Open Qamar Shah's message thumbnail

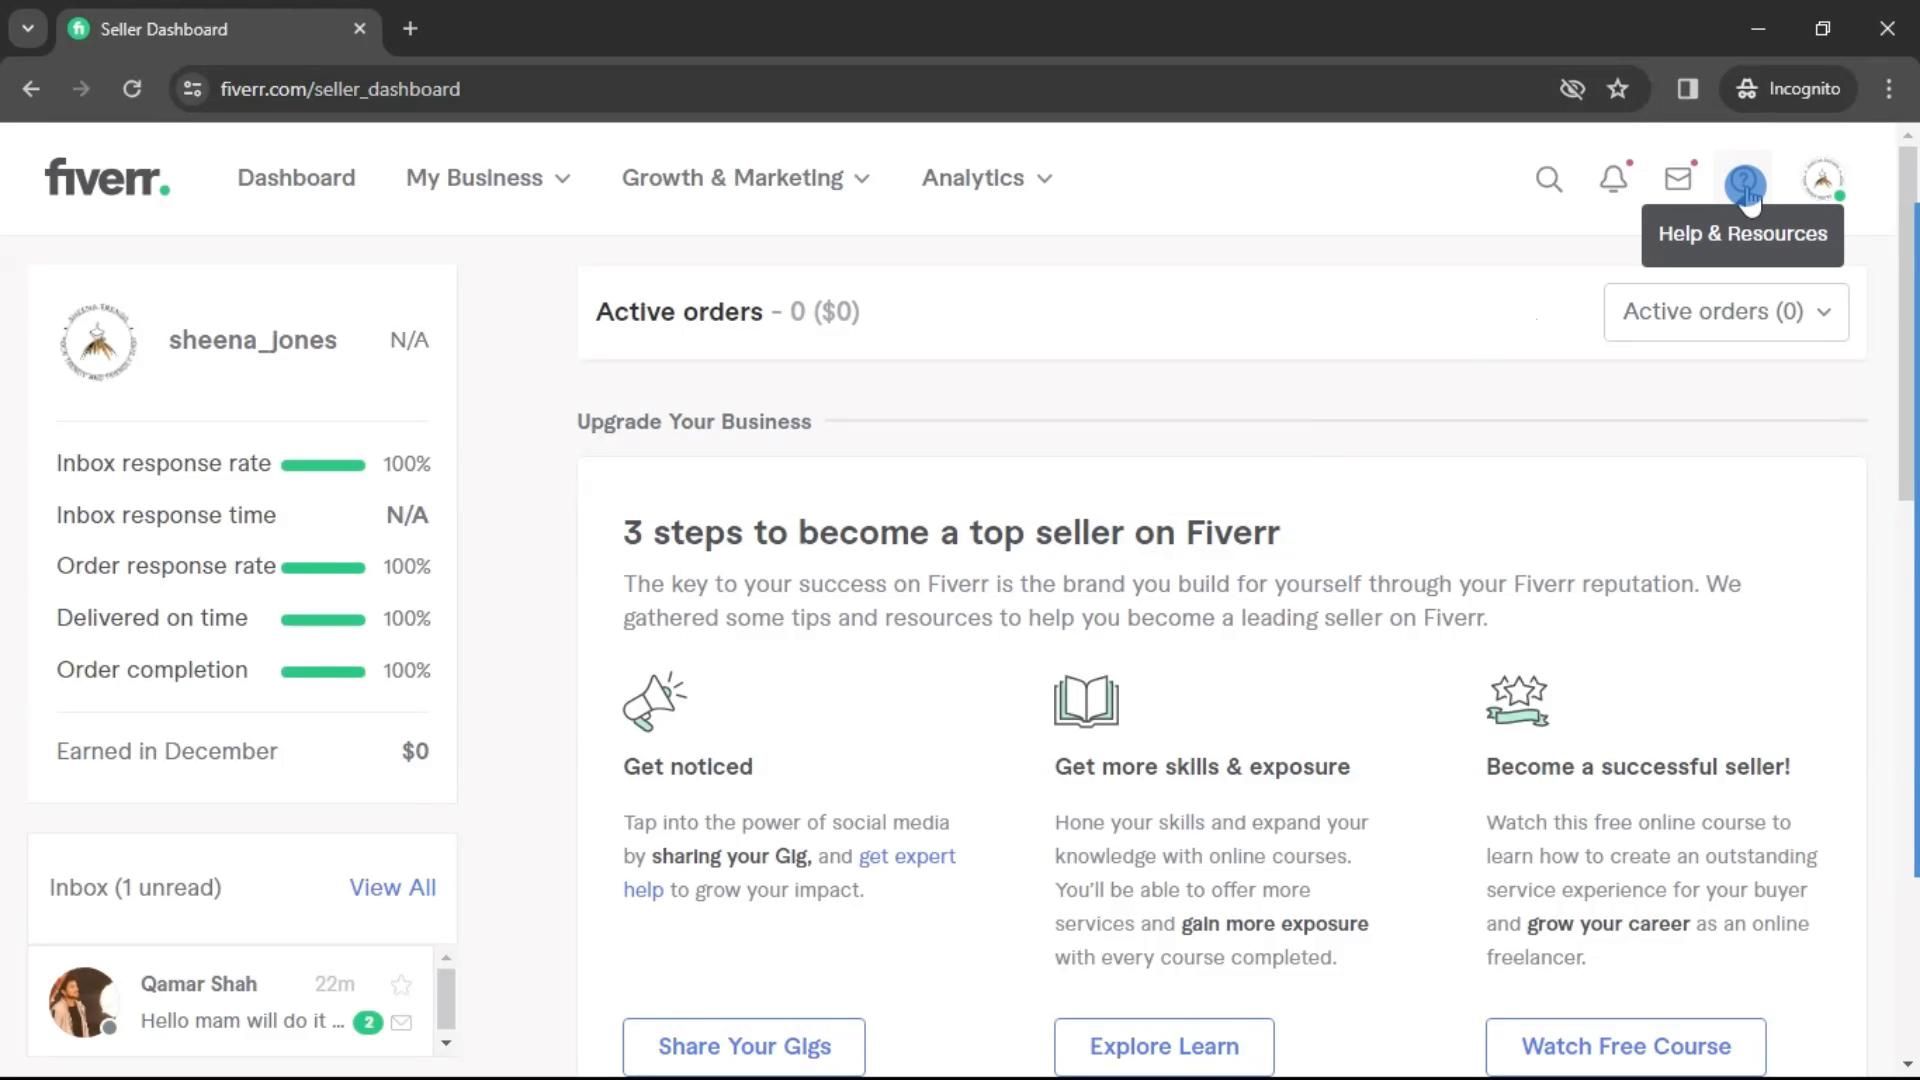coord(83,1001)
